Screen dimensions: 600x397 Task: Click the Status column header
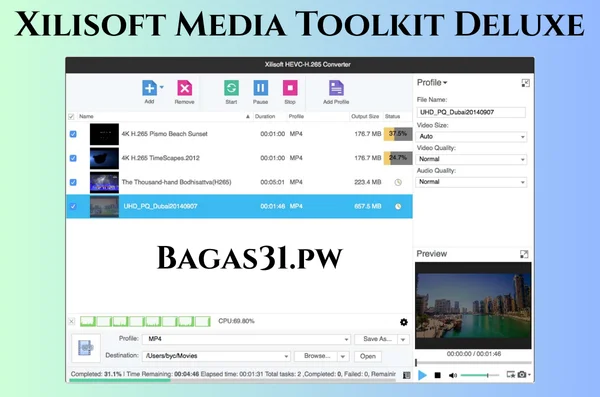point(392,116)
